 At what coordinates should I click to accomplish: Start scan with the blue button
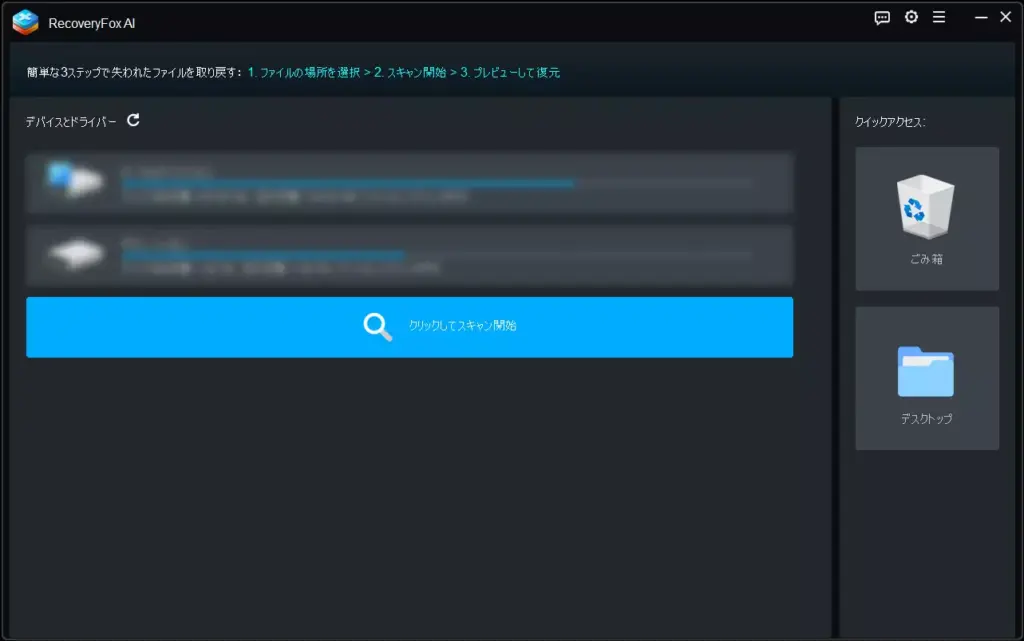[x=409, y=327]
